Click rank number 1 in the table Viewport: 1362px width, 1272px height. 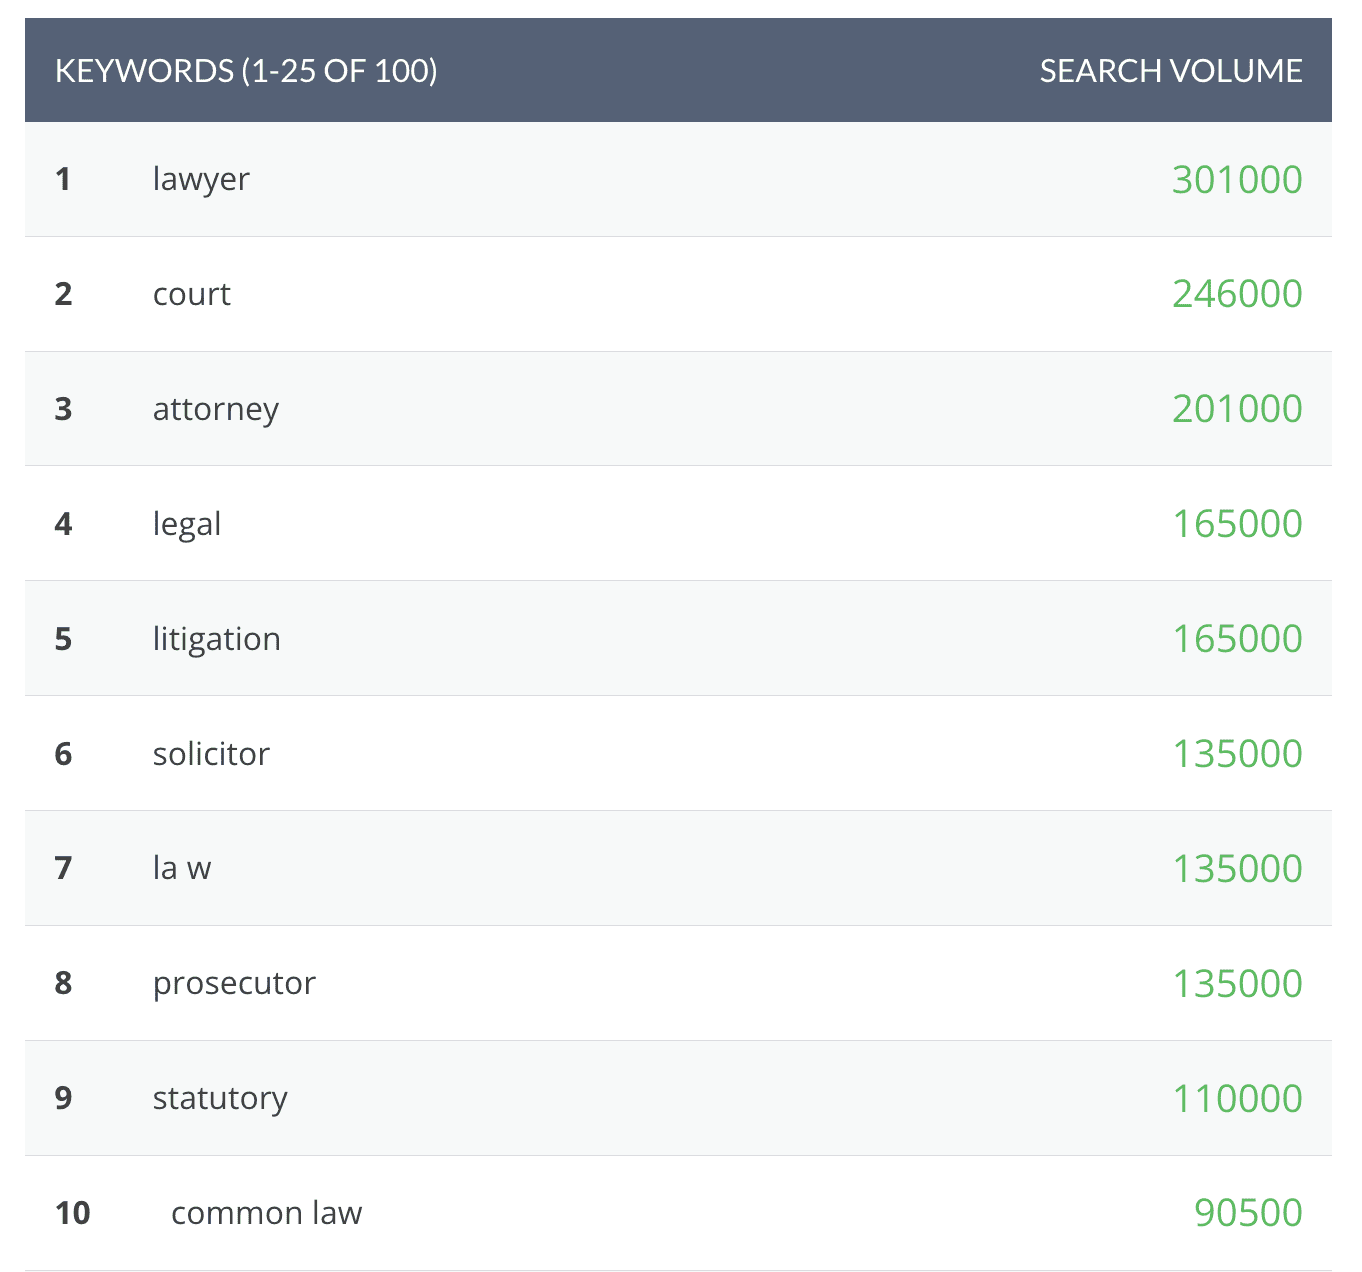[63, 180]
